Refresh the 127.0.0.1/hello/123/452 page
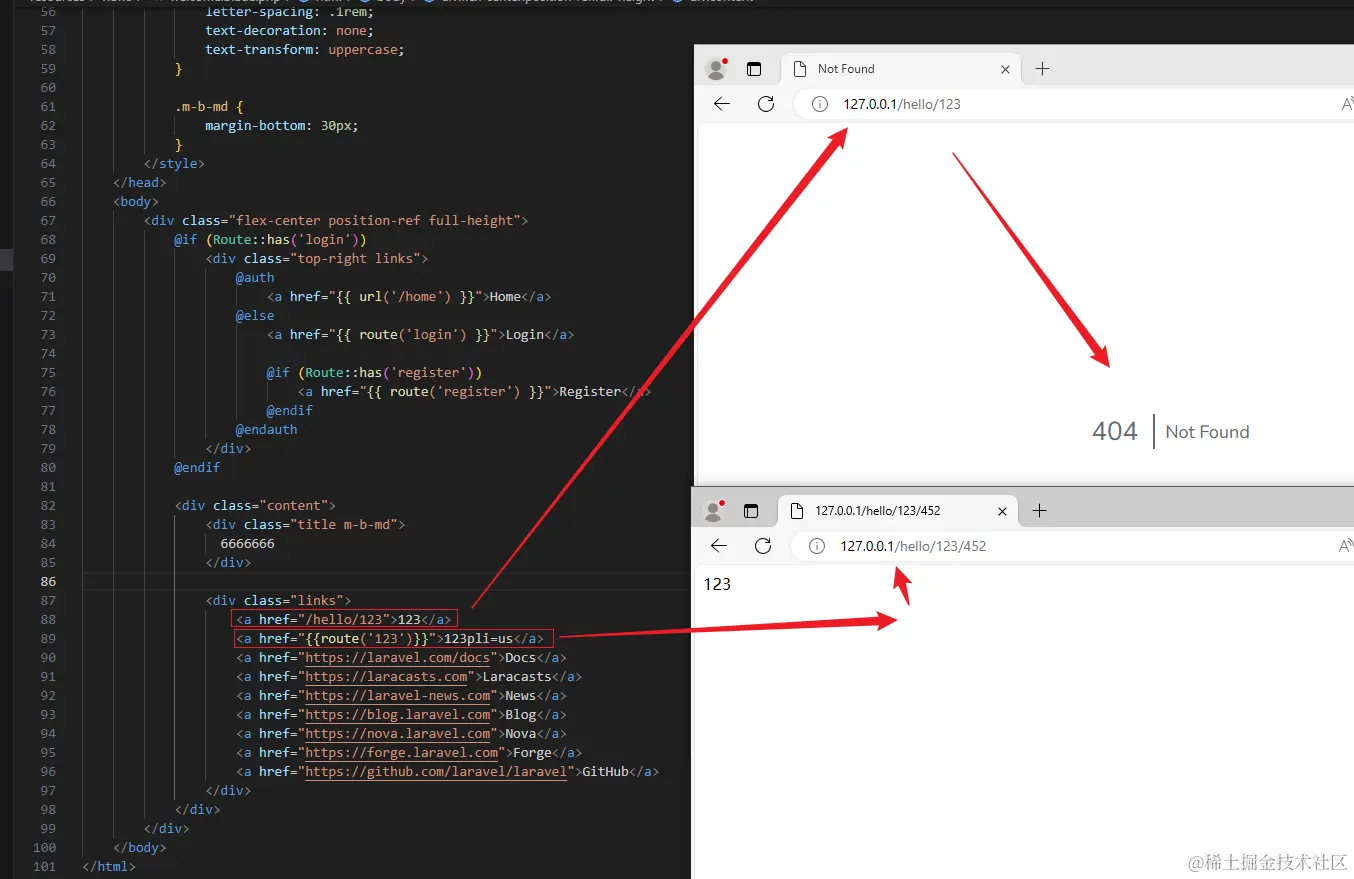Viewport: 1354px width, 879px height. [763, 546]
